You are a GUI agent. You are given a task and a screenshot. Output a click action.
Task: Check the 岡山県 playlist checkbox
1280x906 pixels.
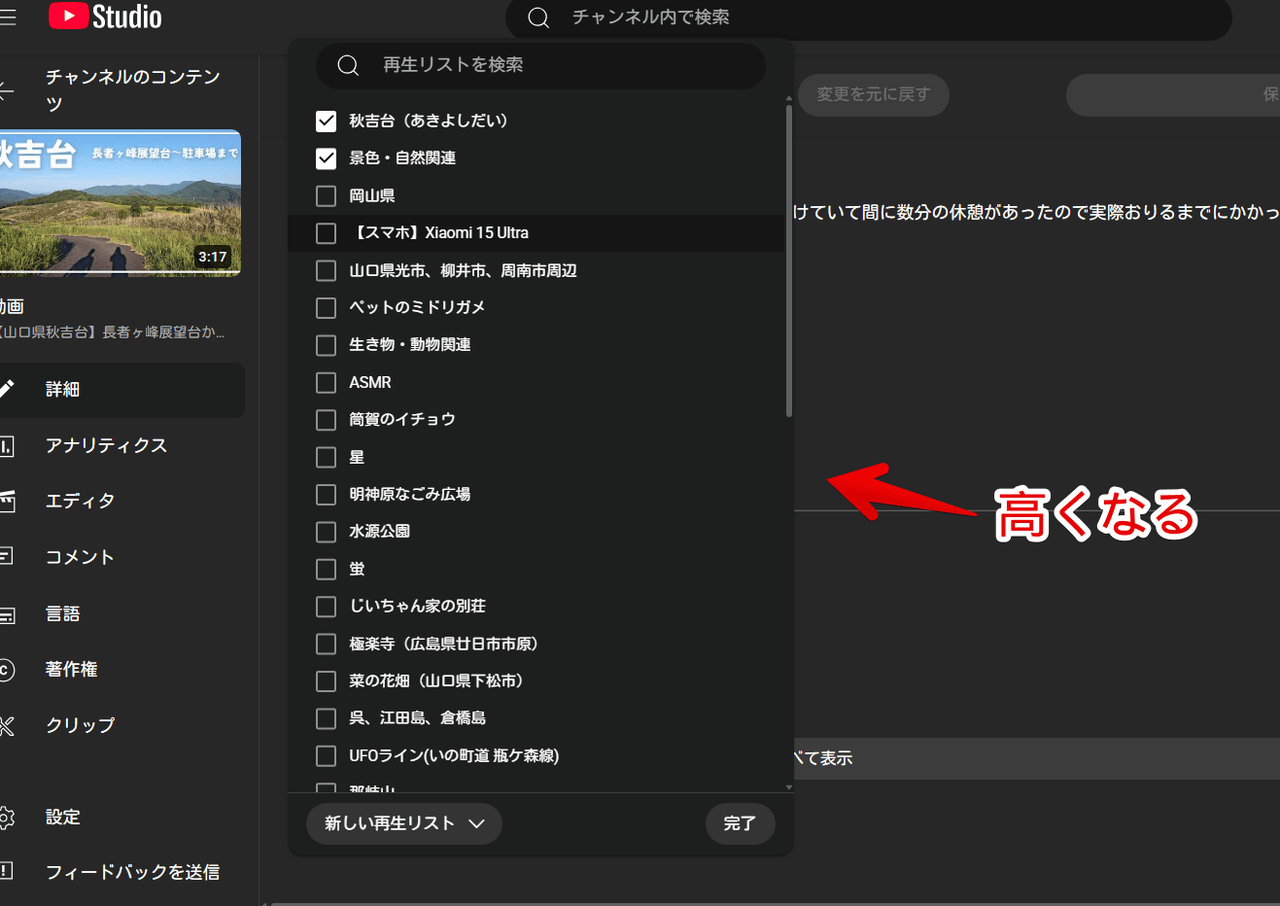tap(326, 196)
